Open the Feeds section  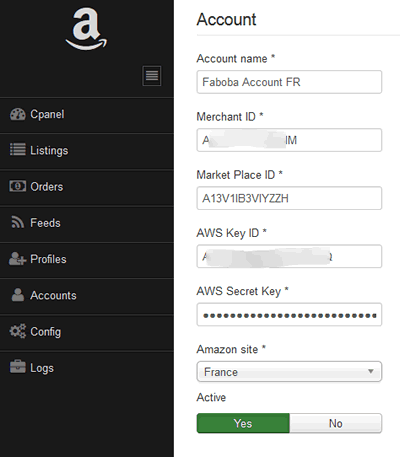point(87,224)
